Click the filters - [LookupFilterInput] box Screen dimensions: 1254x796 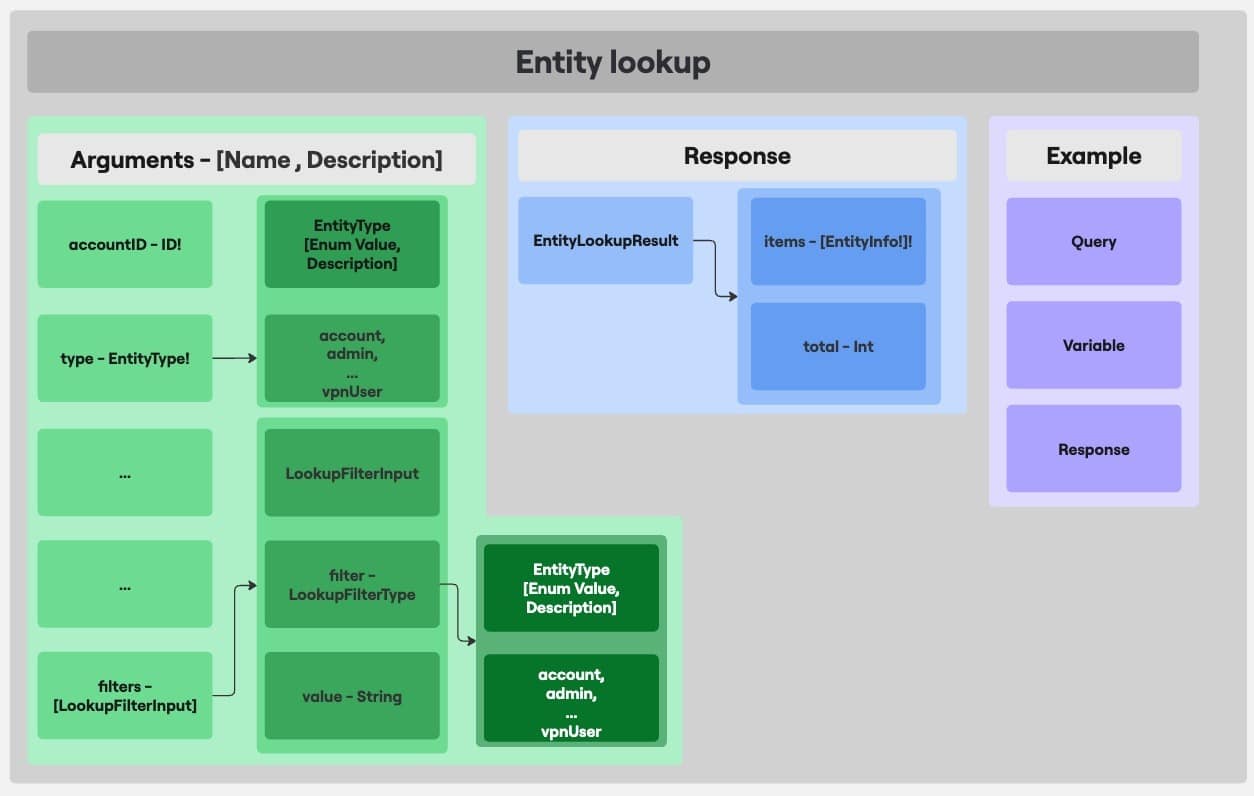[x=125, y=696]
